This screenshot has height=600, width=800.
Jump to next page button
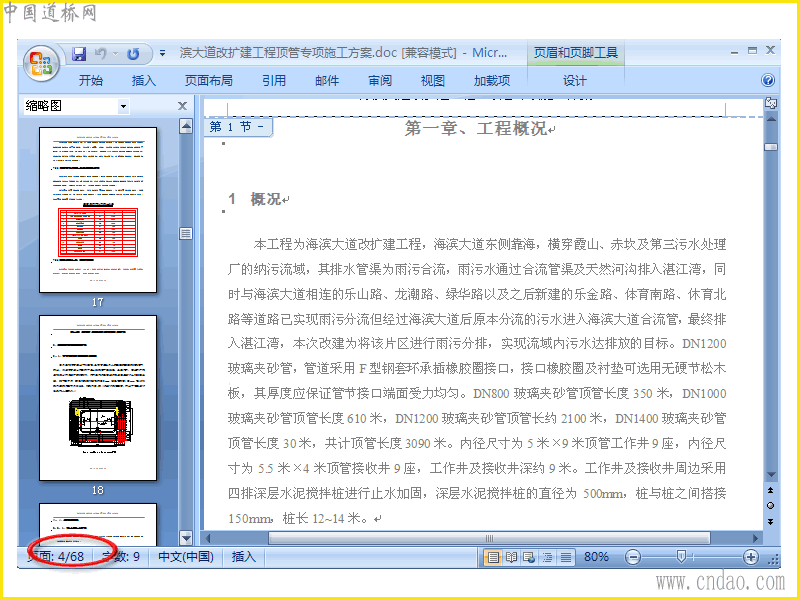[770, 522]
